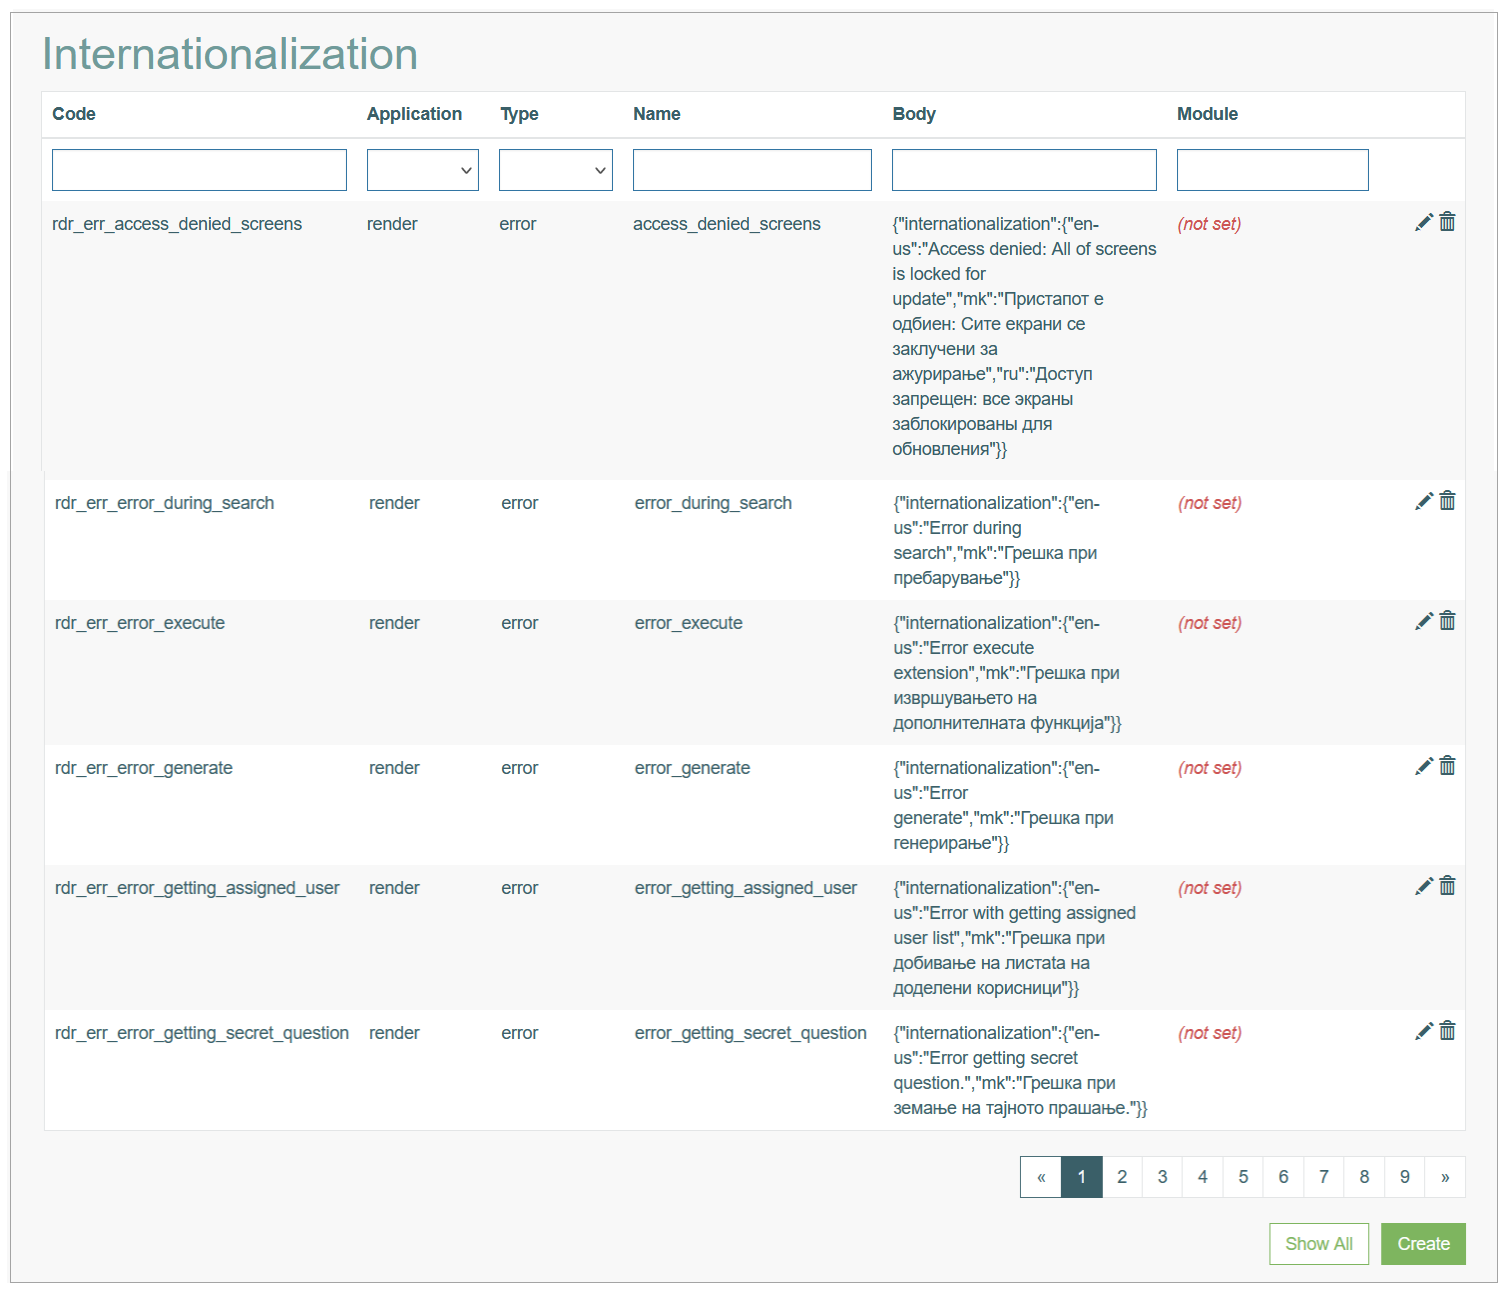Click the Internationalization page heading
The height and width of the screenshot is (1292, 1509).
click(230, 54)
